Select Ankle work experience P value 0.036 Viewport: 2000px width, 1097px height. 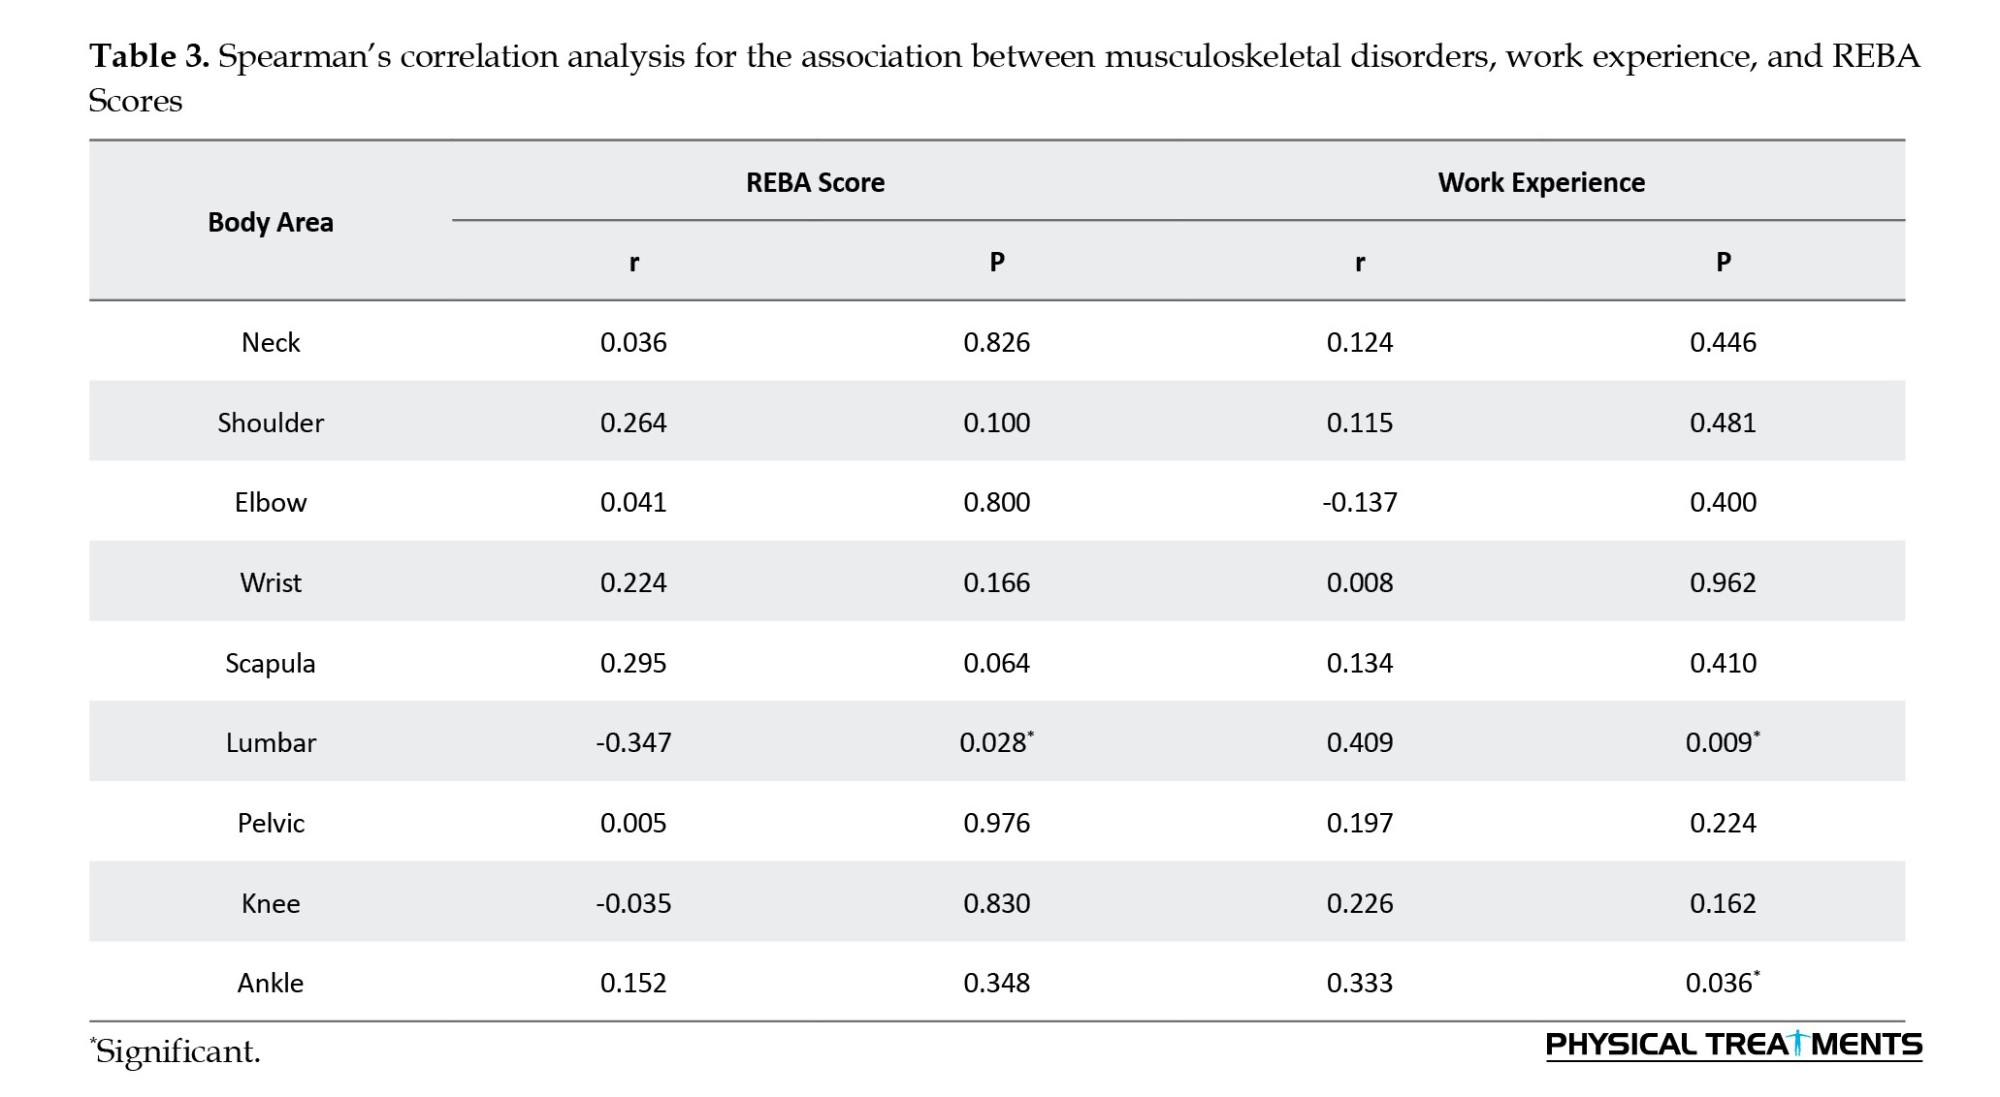[1721, 983]
